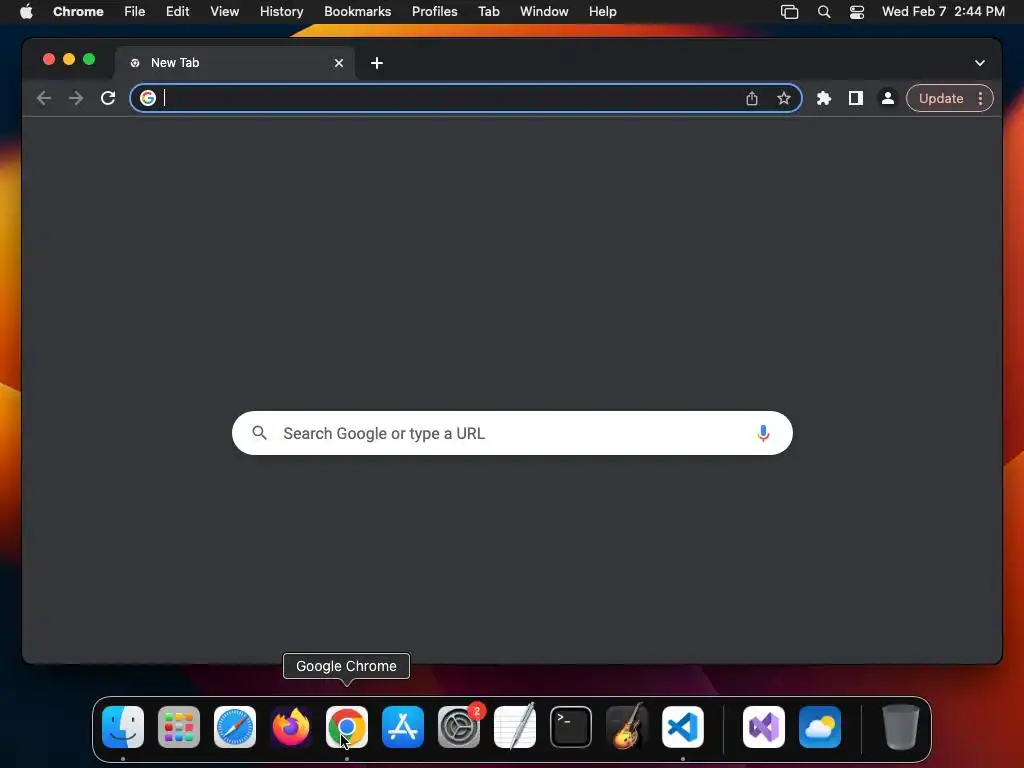Screen dimensions: 1024x768
Task: Close the New Tab tab
Action: pos(339,63)
